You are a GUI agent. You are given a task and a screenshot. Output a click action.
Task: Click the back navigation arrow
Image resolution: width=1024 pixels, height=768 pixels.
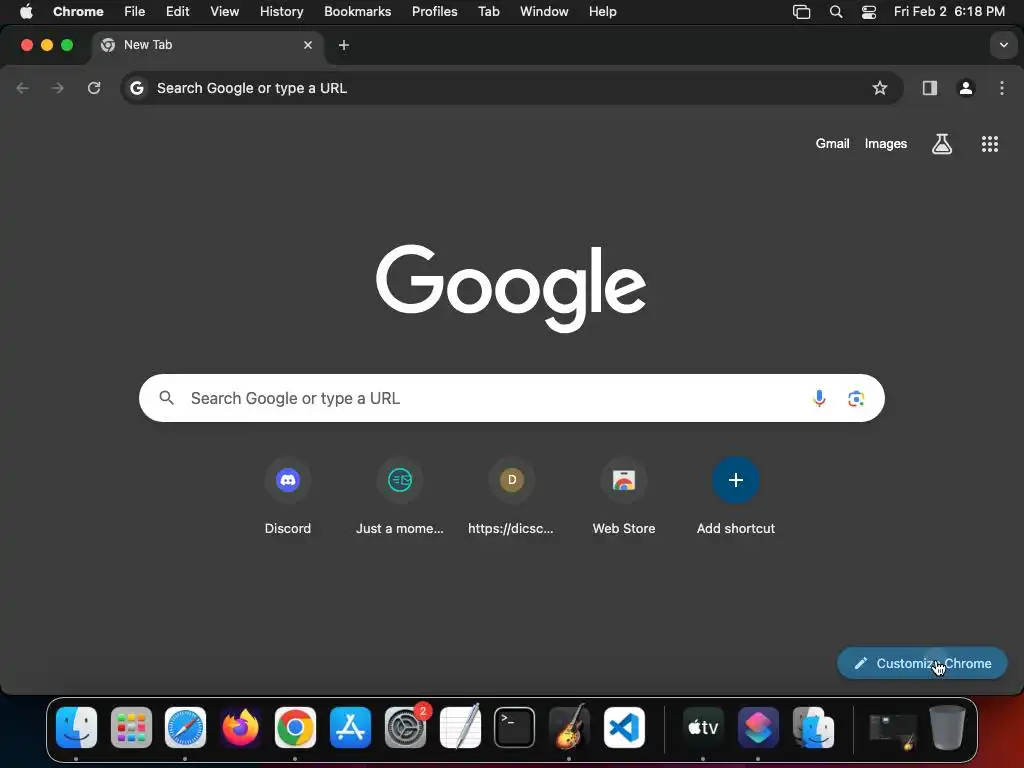click(22, 88)
